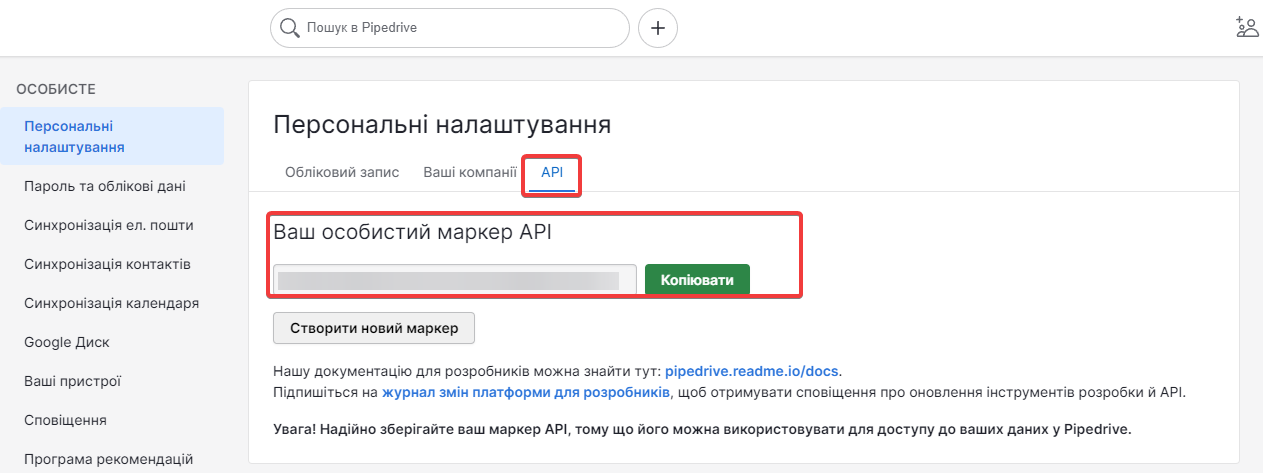Switch to the Ваші компанії tab
The image size is (1263, 473).
pos(470,172)
